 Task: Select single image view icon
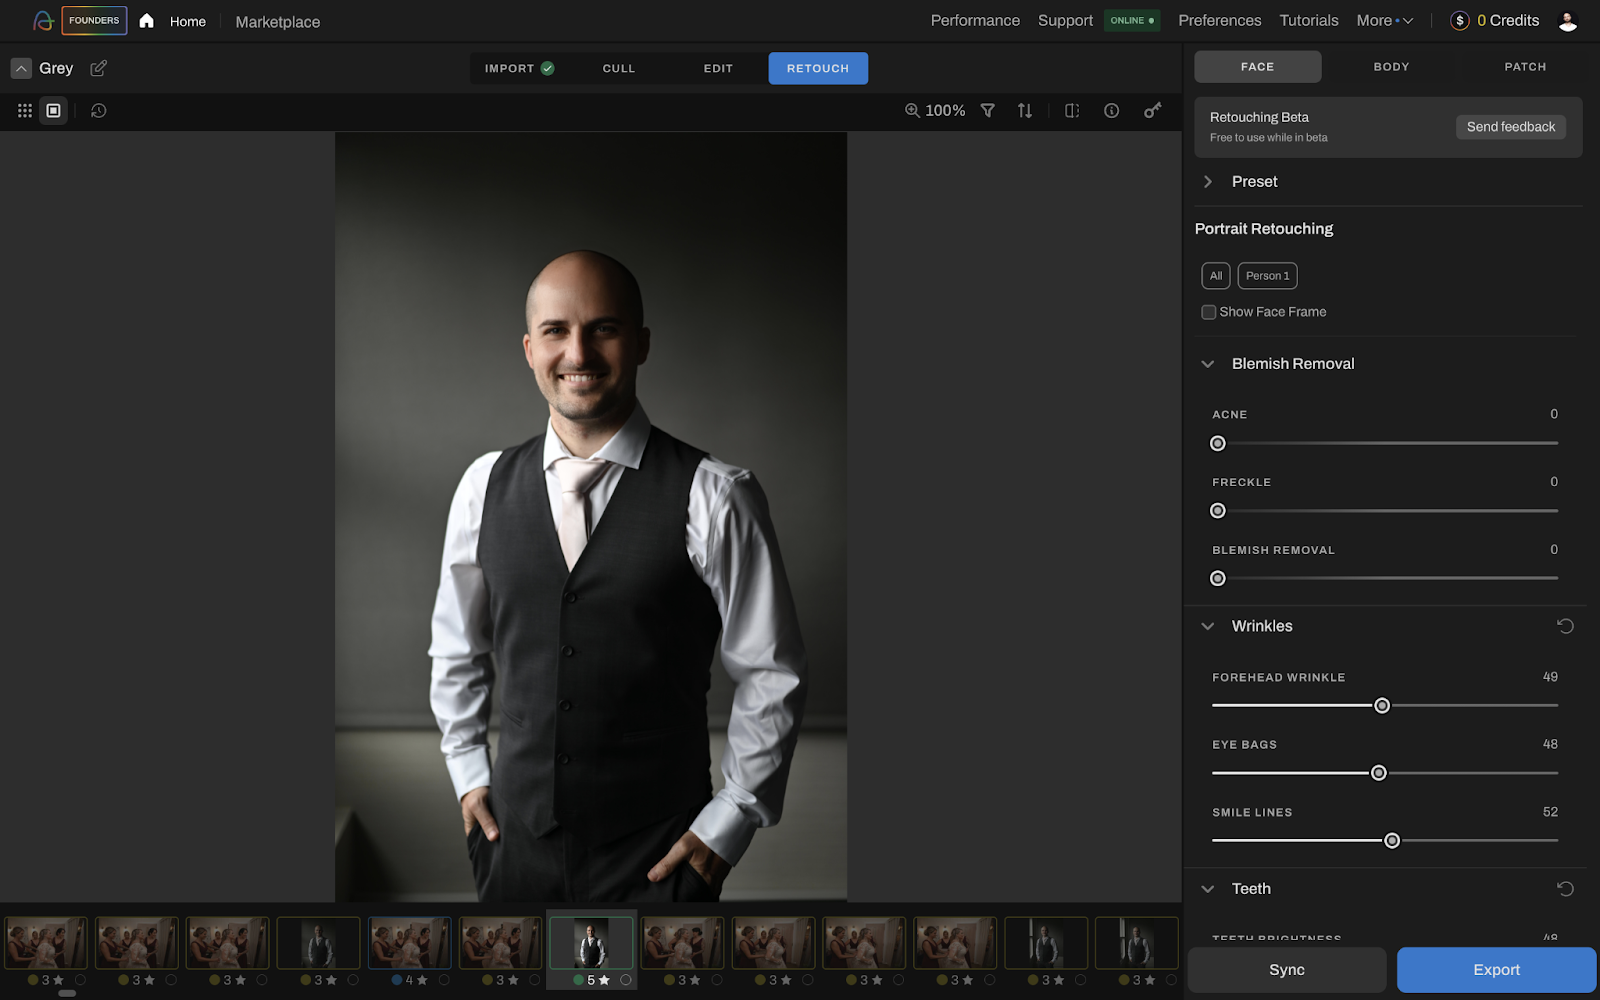[x=54, y=111]
